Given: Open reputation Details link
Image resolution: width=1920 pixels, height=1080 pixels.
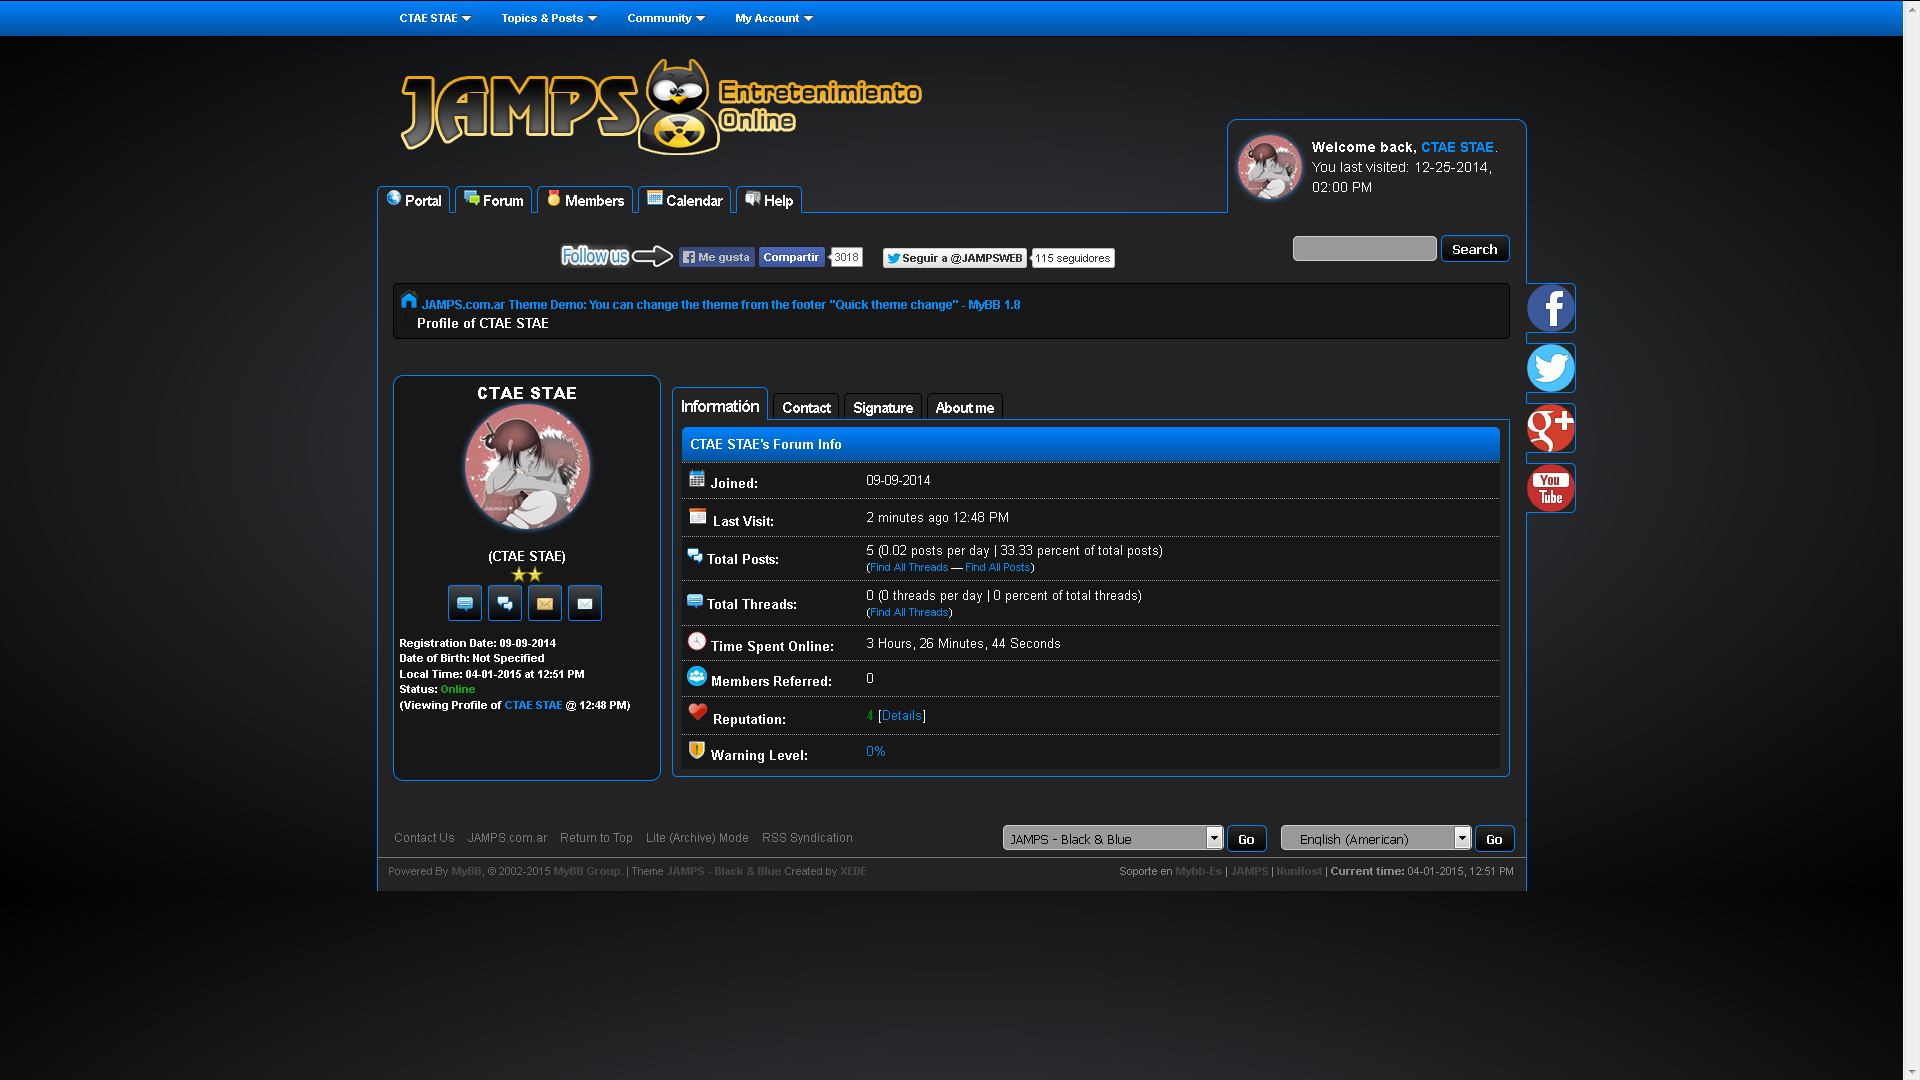Looking at the screenshot, I should pos(901,716).
